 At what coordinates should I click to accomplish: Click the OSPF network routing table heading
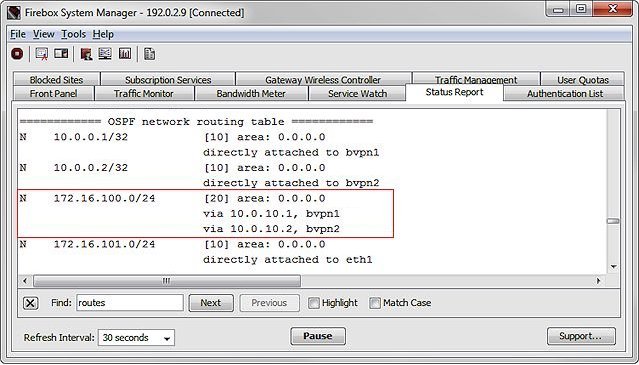tap(196, 122)
